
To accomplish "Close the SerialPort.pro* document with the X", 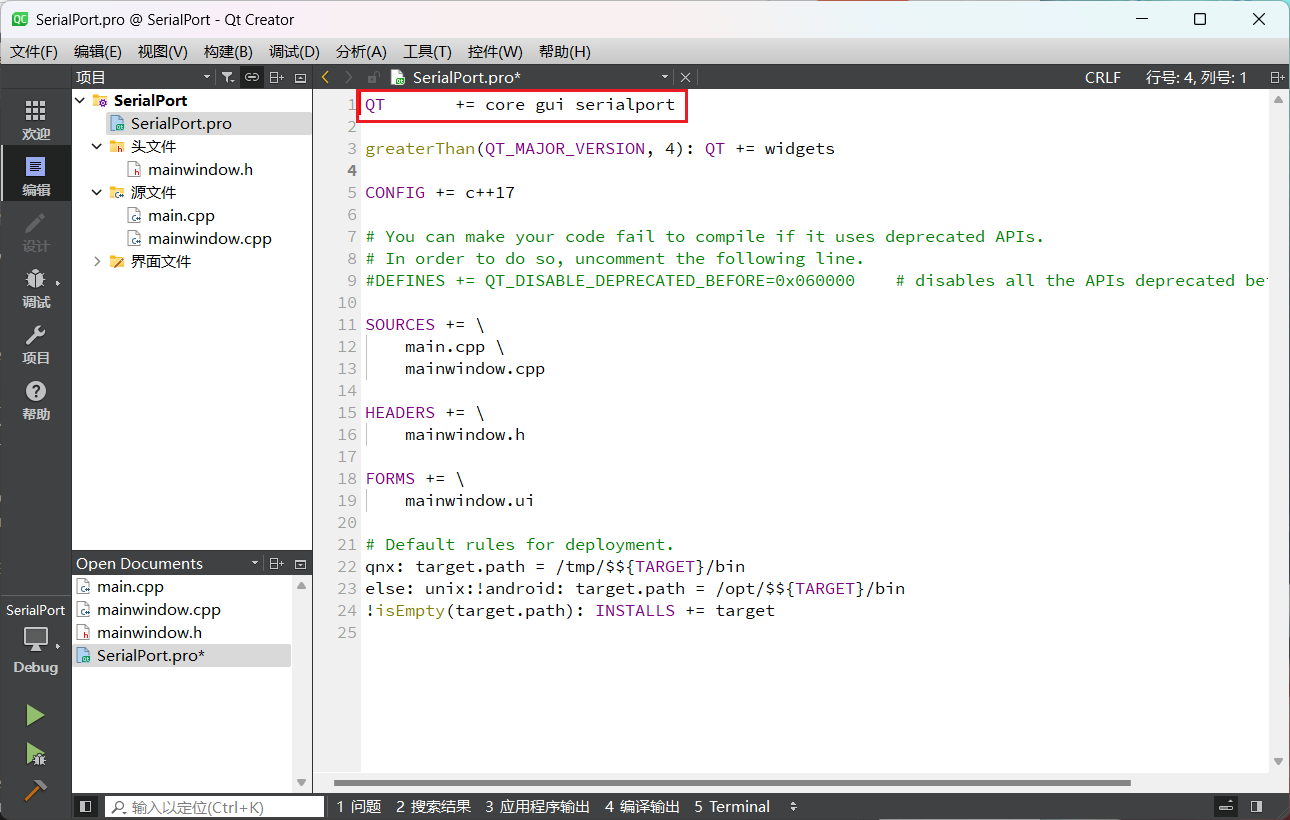I will [685, 77].
